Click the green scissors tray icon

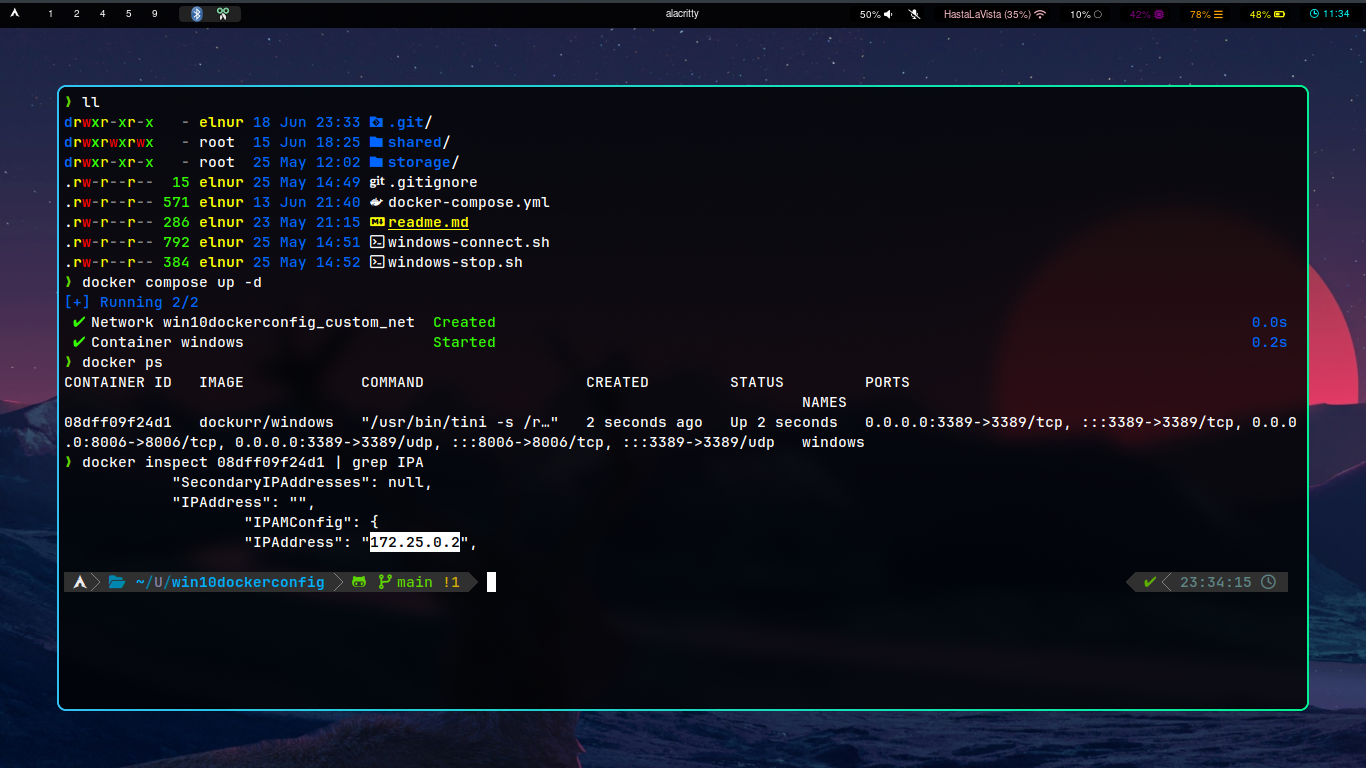[x=223, y=14]
